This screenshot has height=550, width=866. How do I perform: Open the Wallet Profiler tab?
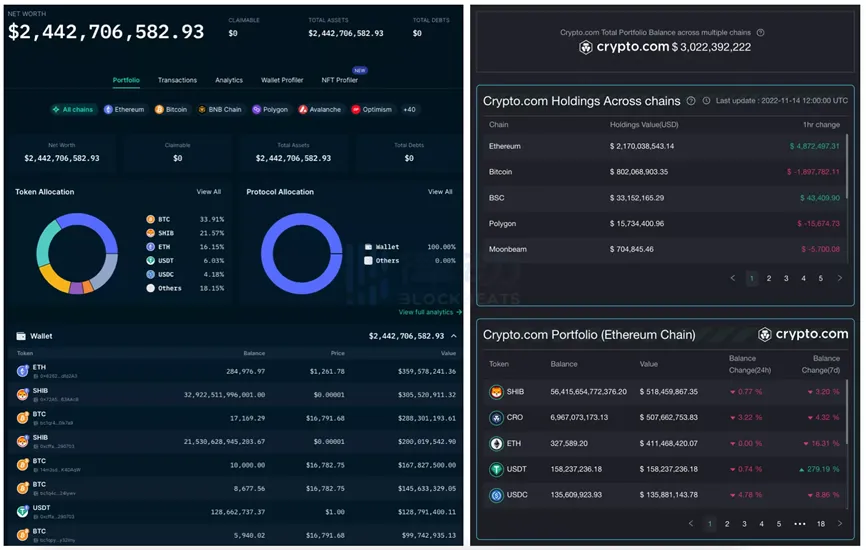(x=282, y=80)
